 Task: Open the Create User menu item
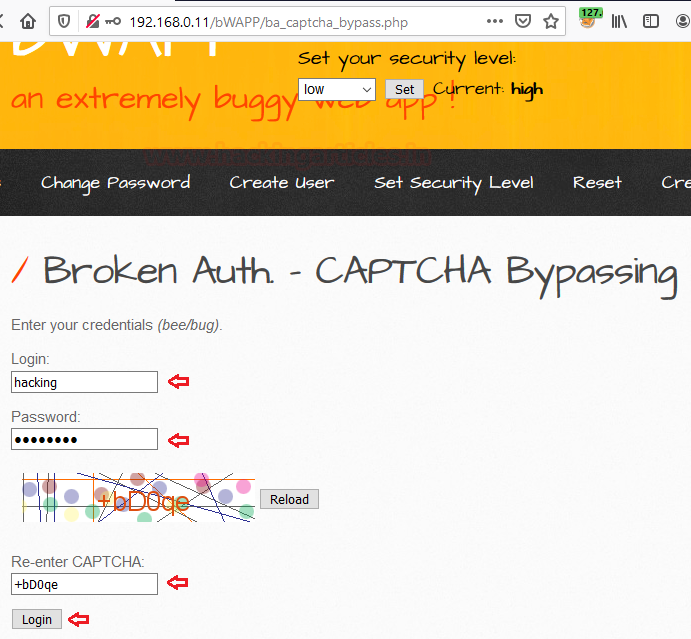[282, 183]
